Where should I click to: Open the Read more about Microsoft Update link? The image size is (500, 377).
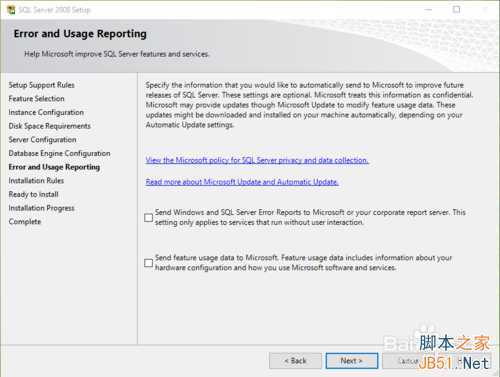point(242,182)
